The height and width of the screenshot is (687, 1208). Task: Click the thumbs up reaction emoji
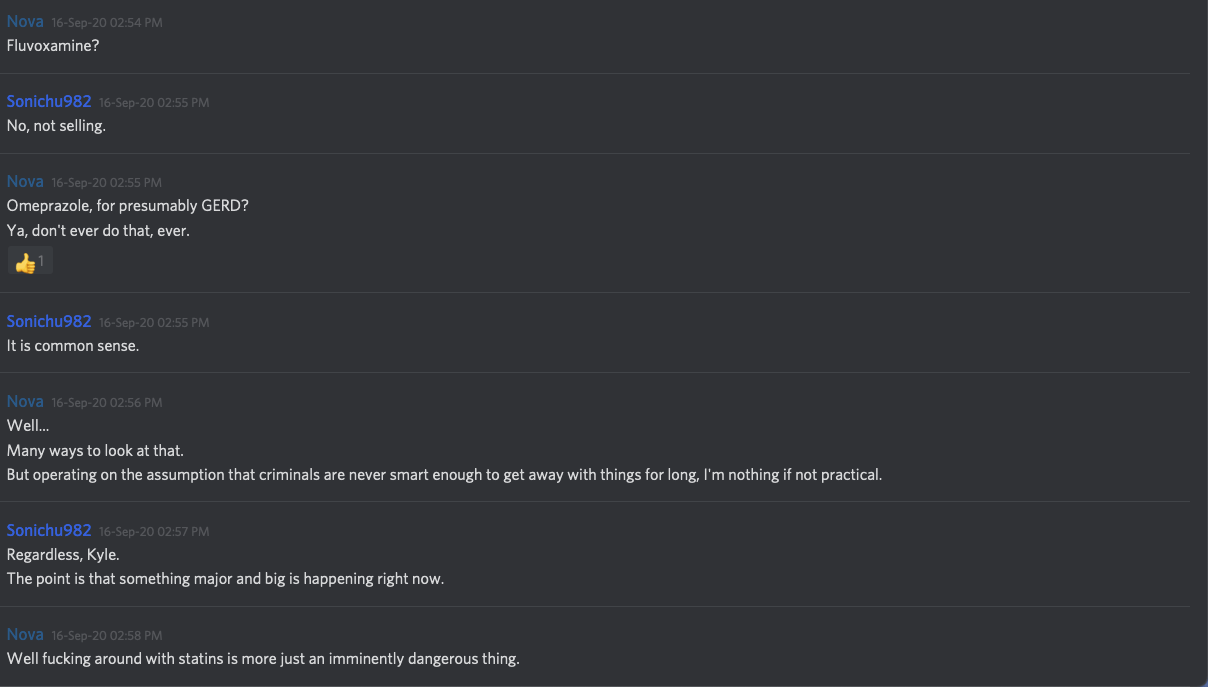click(x=26, y=263)
